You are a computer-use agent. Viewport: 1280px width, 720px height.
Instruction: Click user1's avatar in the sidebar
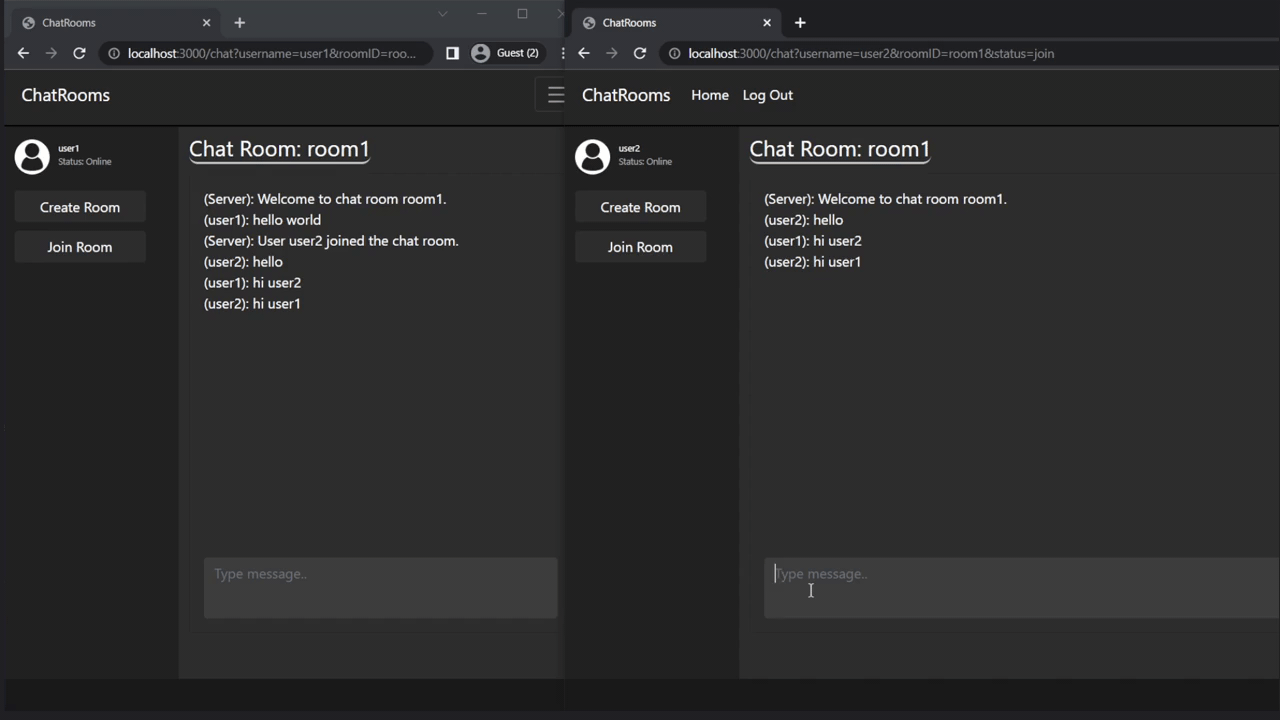pos(31,156)
